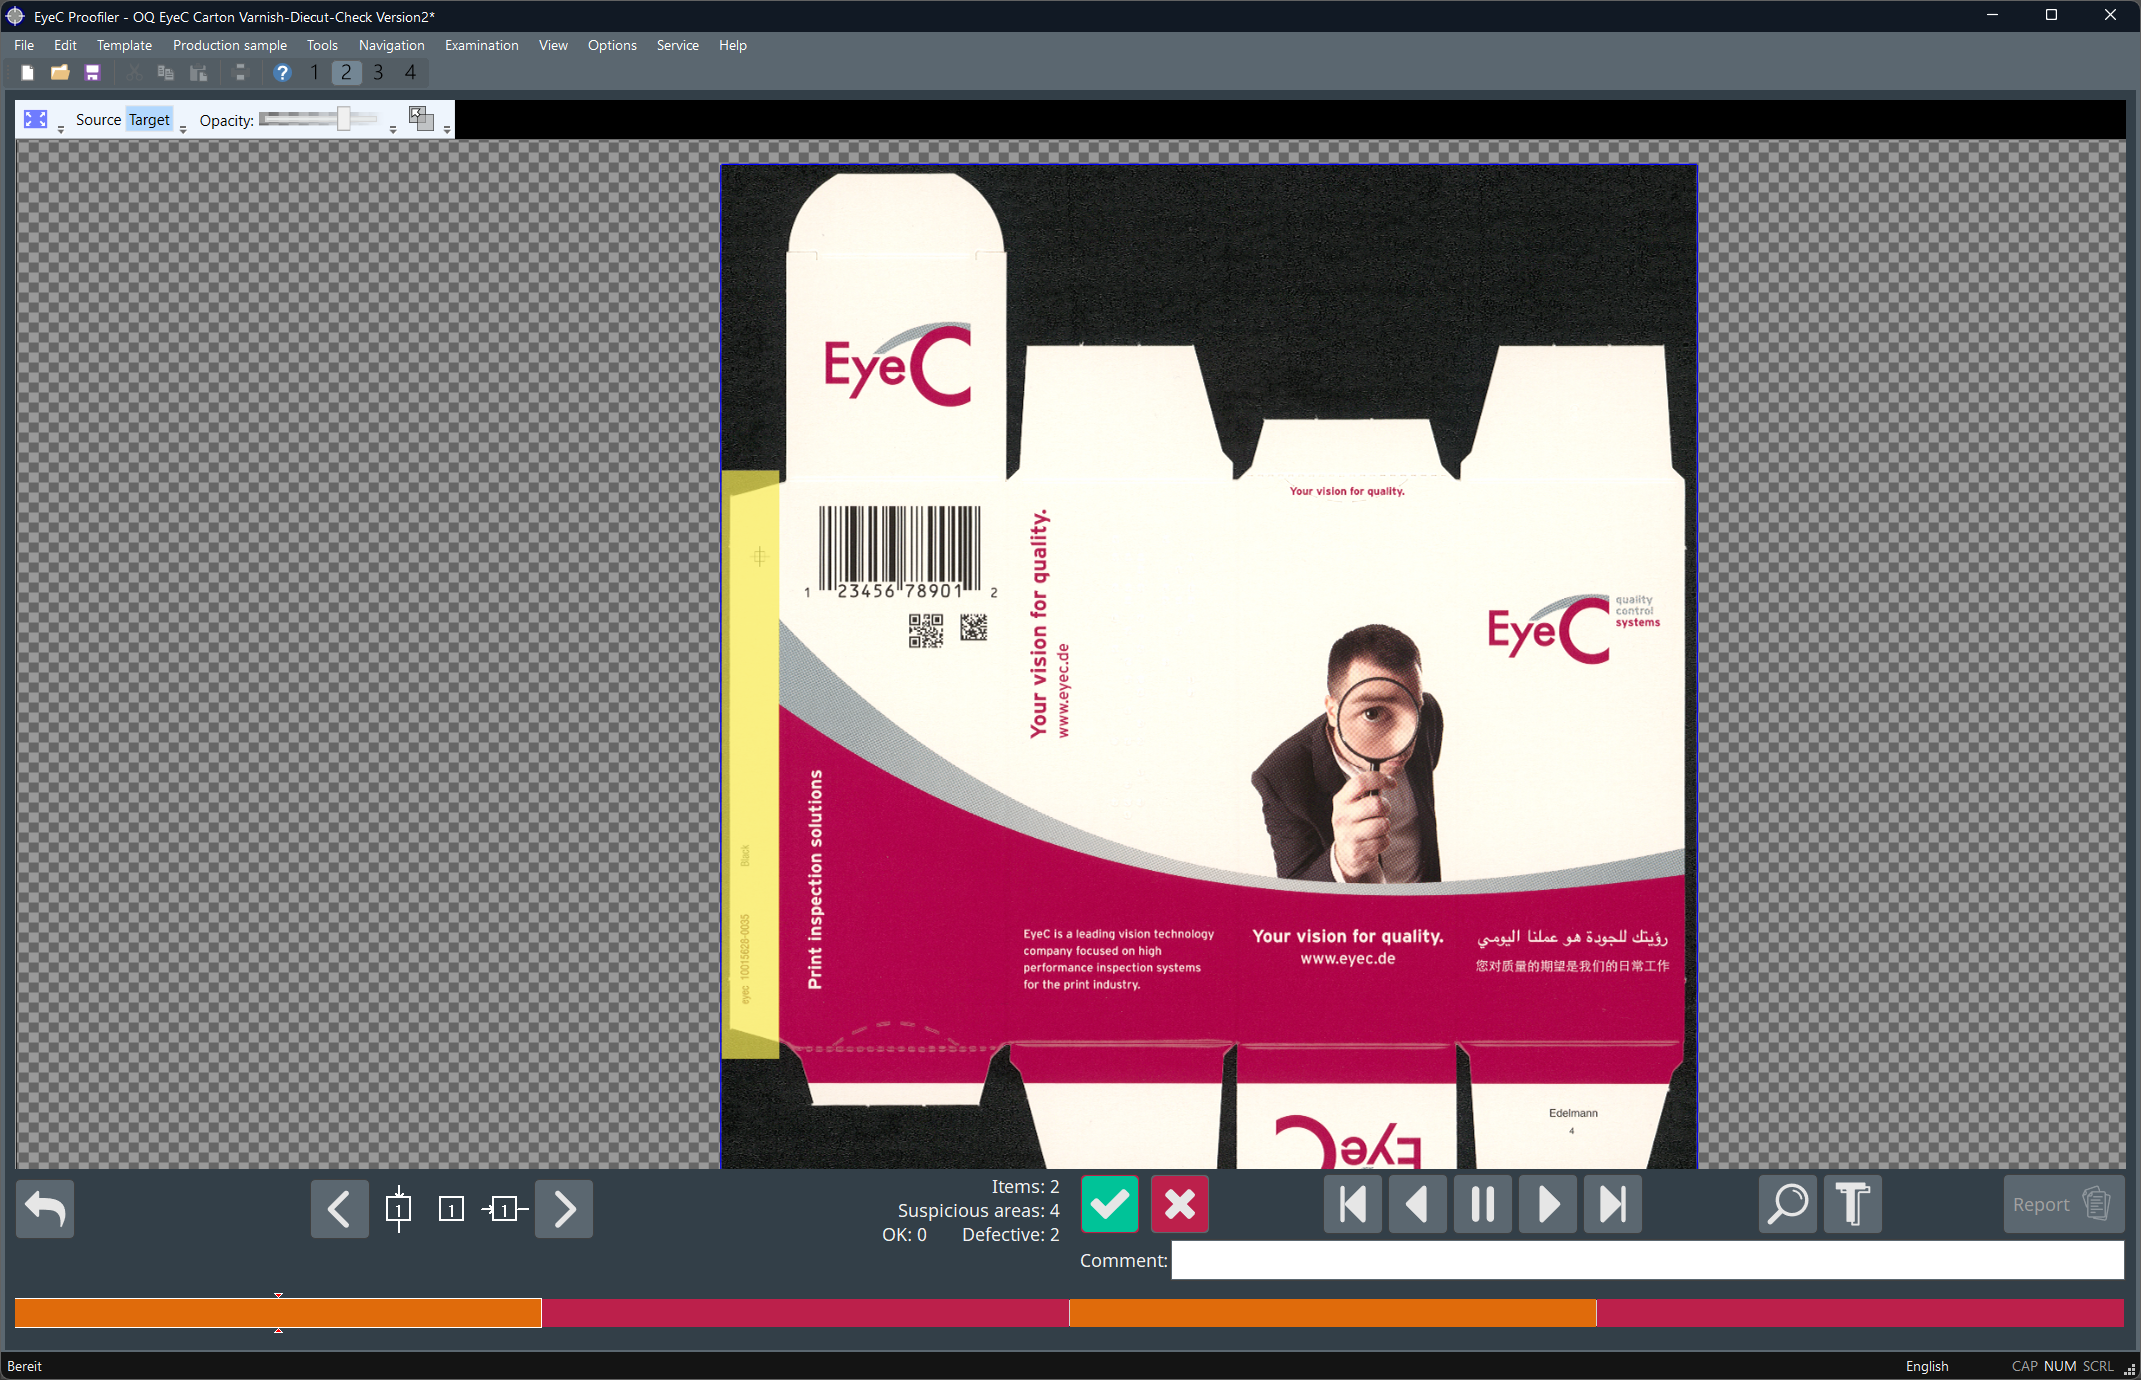This screenshot has height=1380, width=2141.
Task: Click the blue fit-to-screen icon
Action: click(36, 120)
